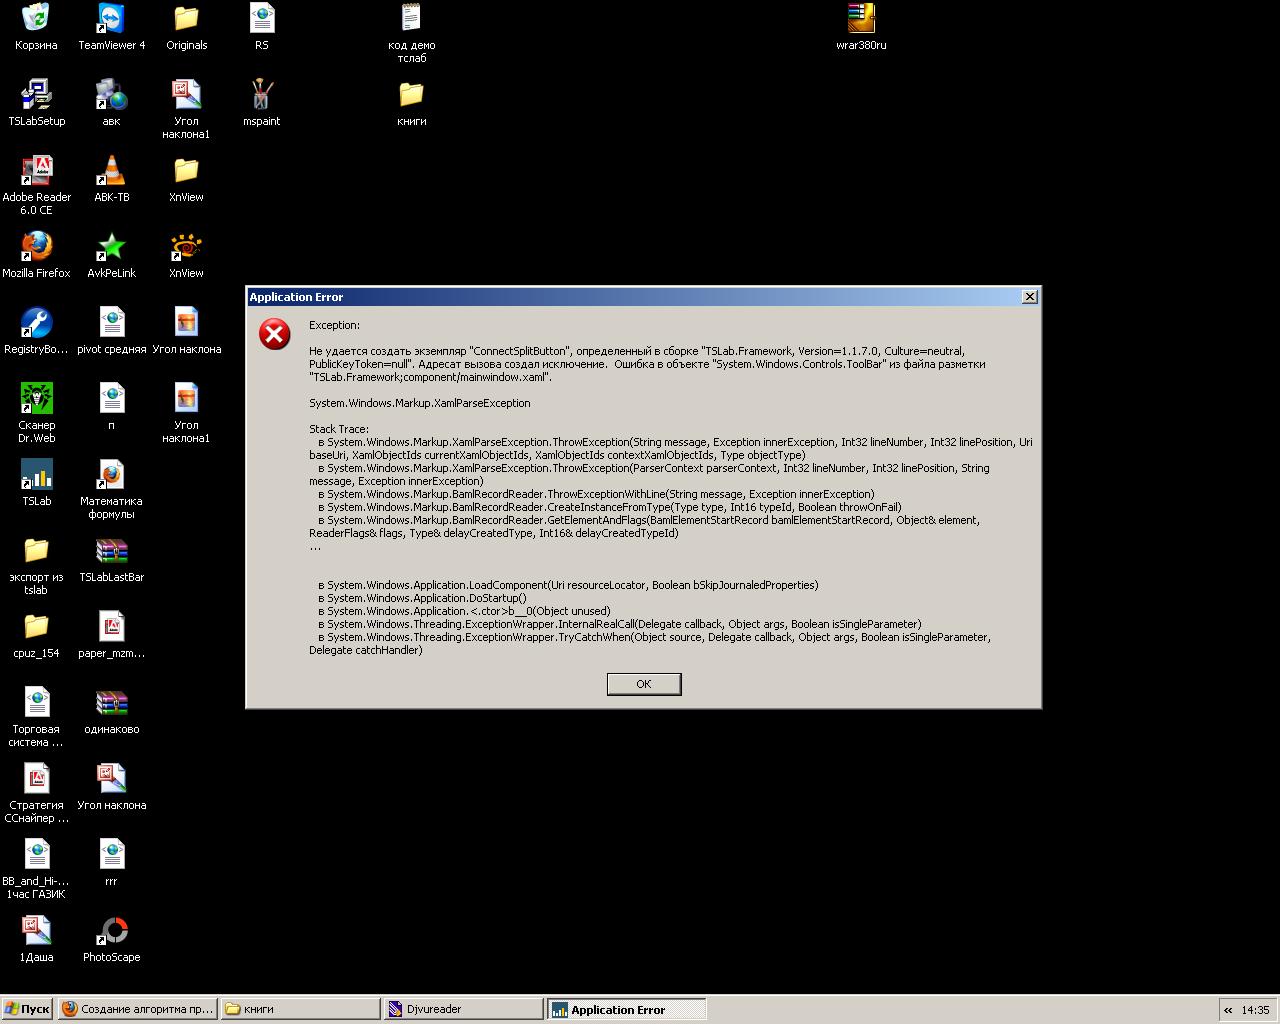Select the Originals folder on desktop

187,27
